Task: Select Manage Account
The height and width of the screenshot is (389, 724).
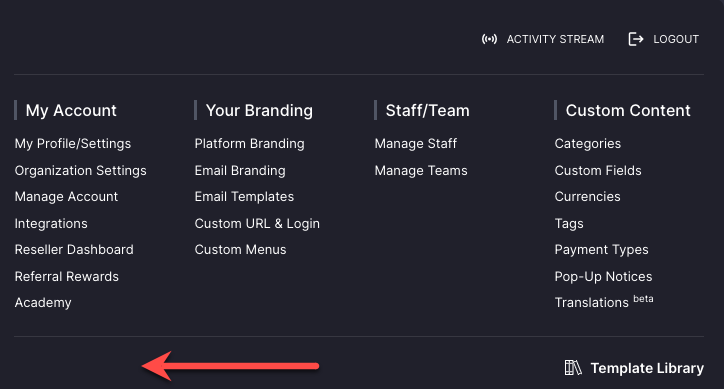Action: 66,197
